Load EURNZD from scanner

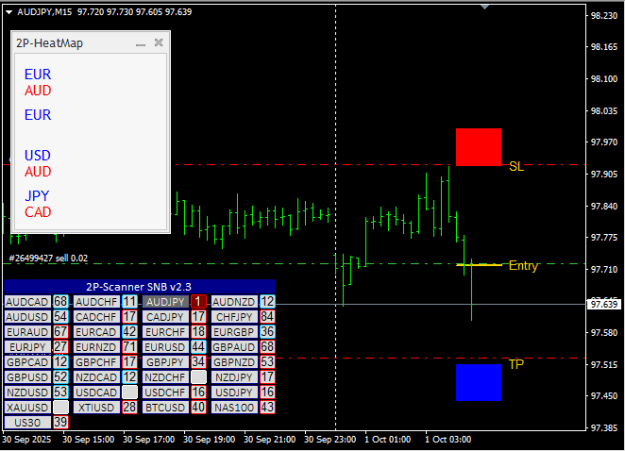point(96,347)
